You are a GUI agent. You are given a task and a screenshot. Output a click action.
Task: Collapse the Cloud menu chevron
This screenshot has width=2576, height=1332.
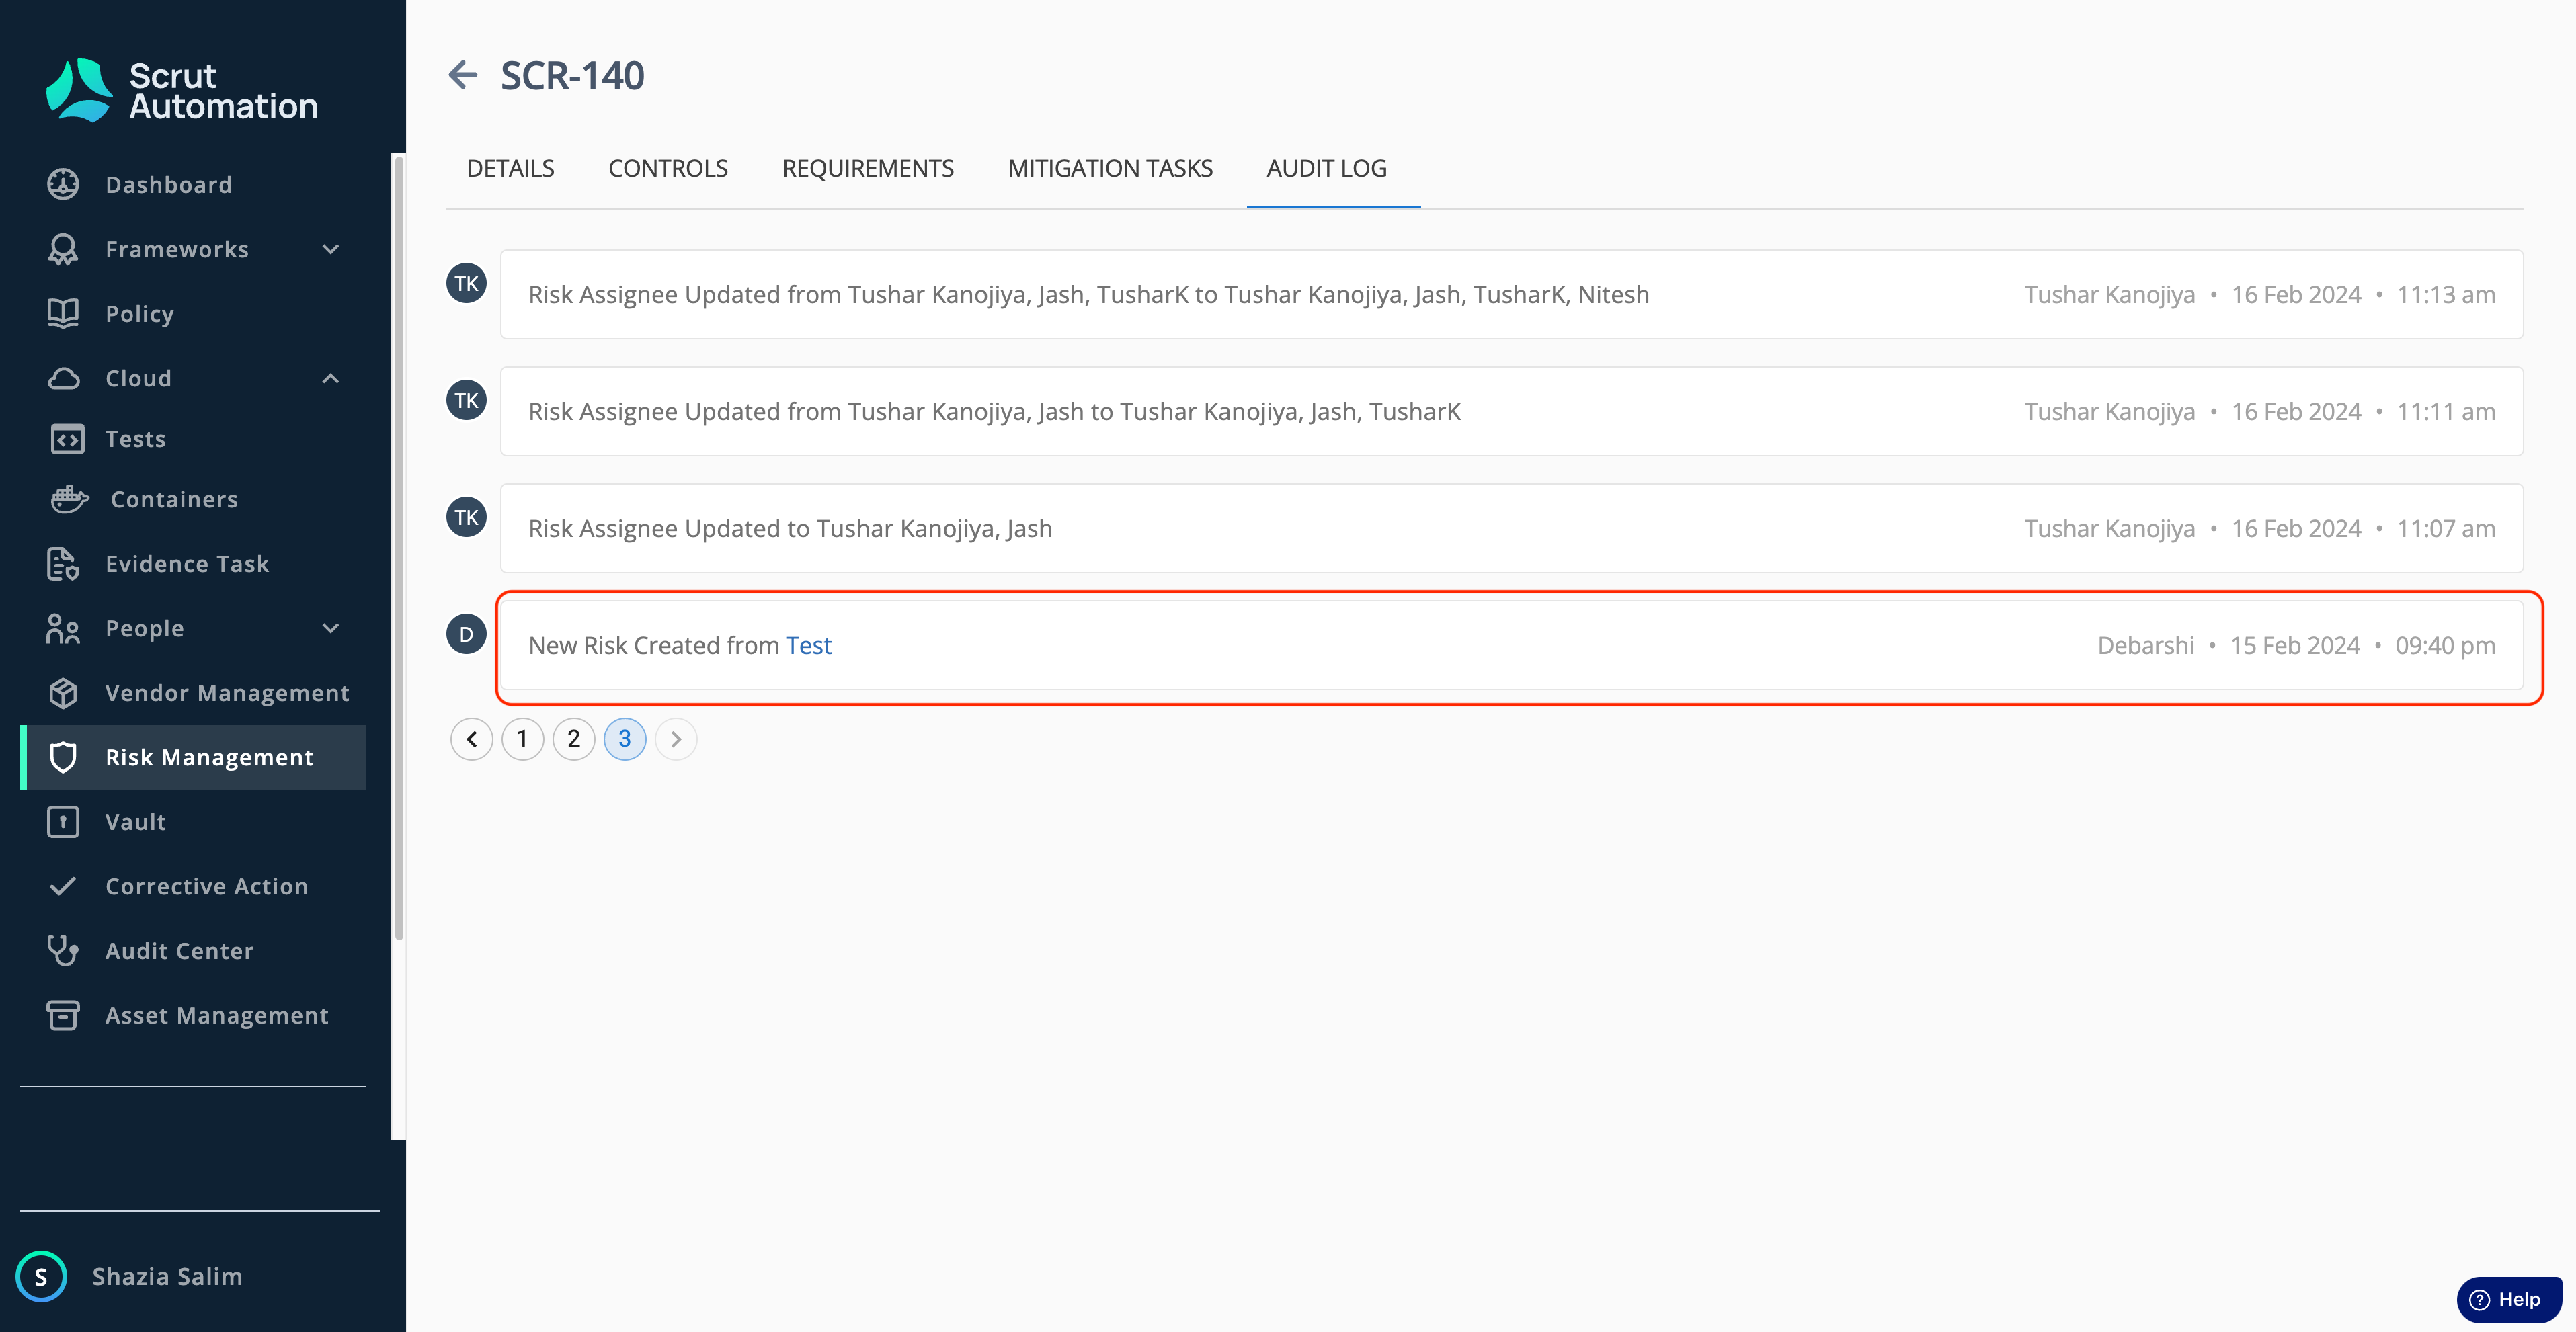(331, 378)
